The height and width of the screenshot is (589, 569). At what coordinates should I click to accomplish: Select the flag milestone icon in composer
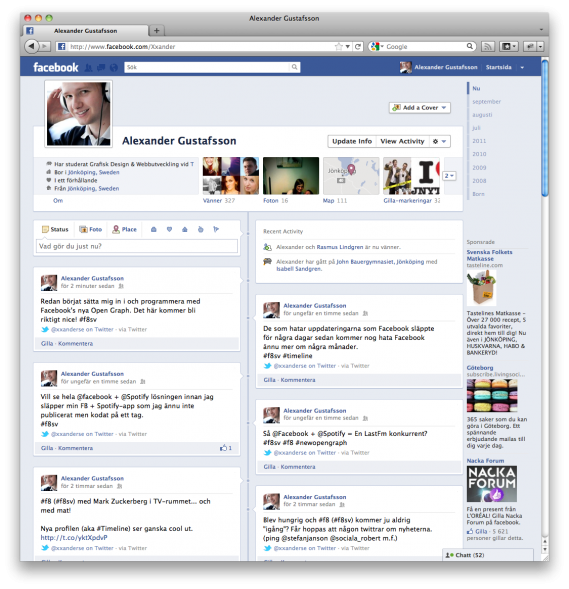coord(216,229)
